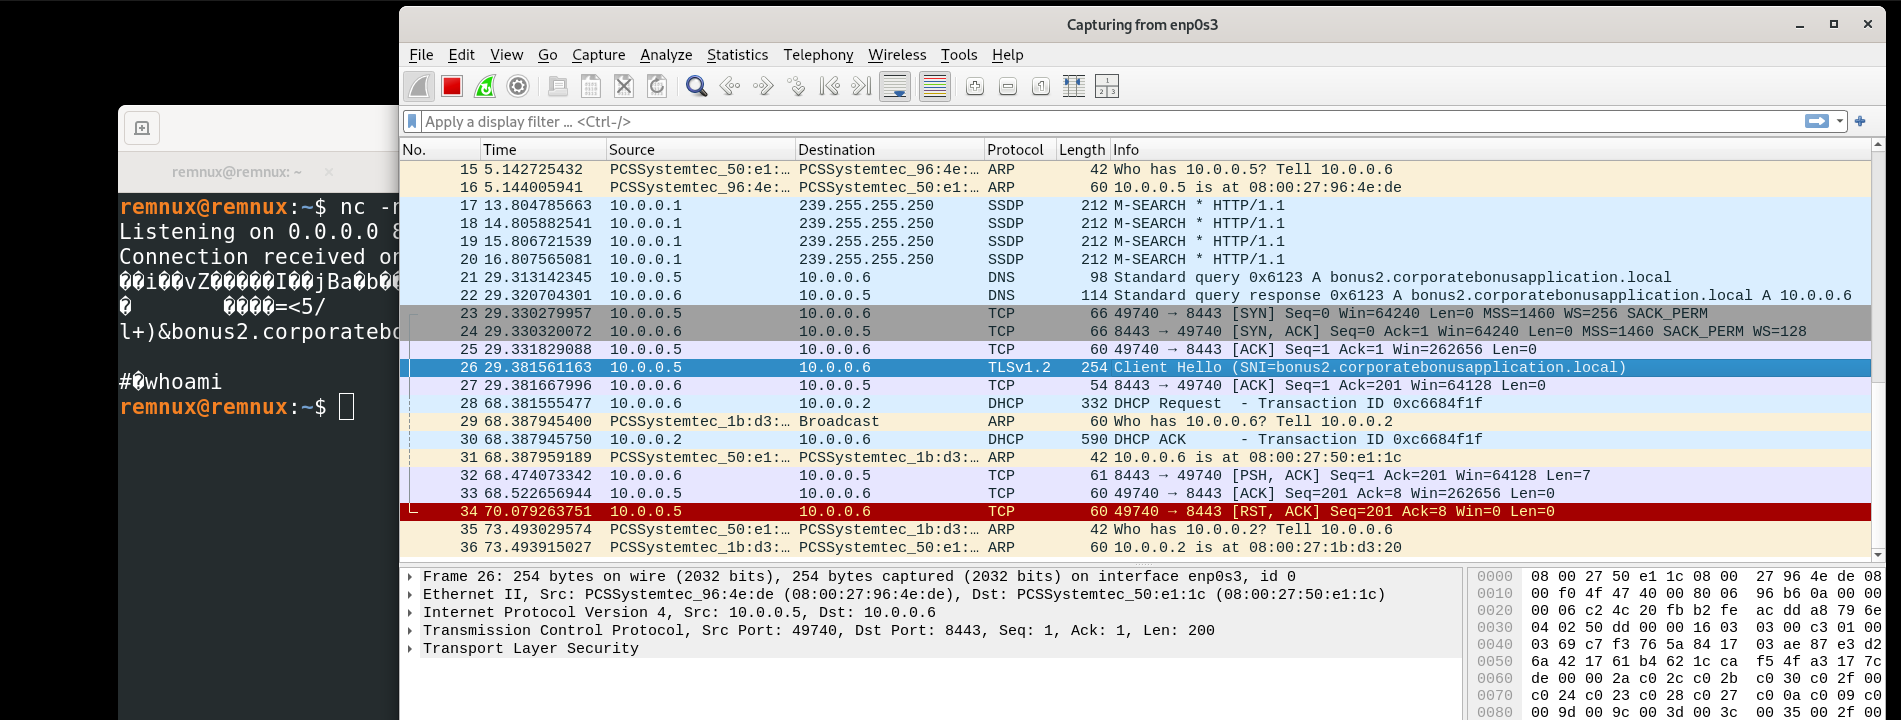Jump to the first packet

coord(829,87)
